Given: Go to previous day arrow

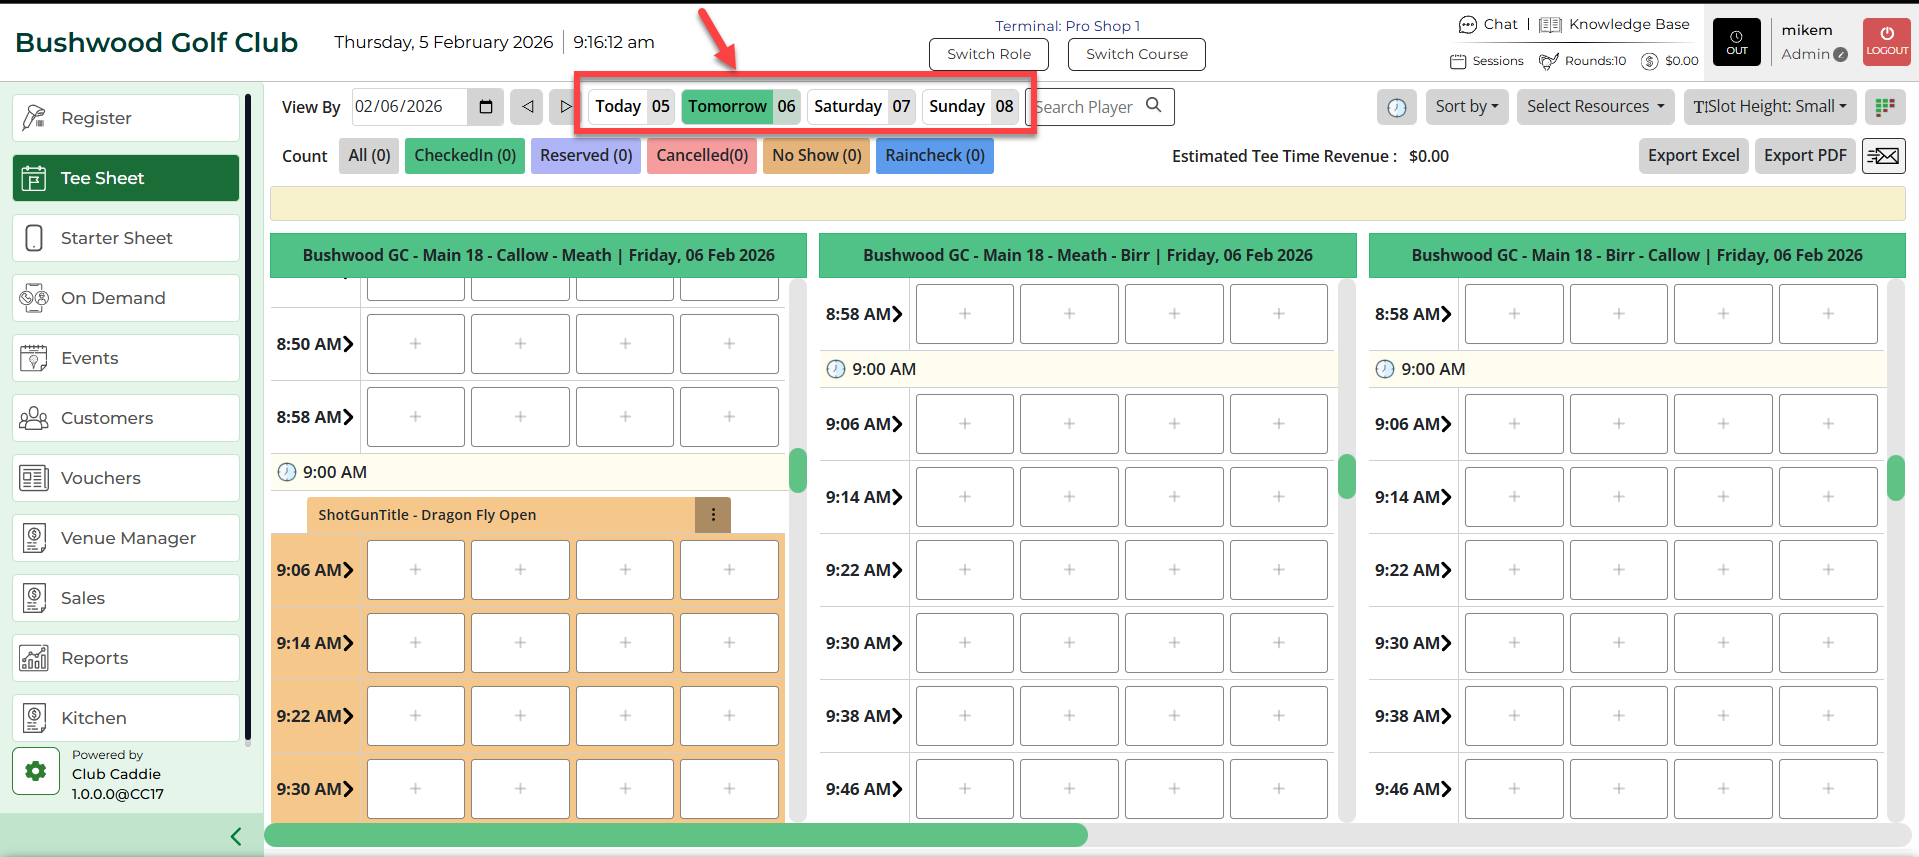Looking at the screenshot, I should (527, 107).
